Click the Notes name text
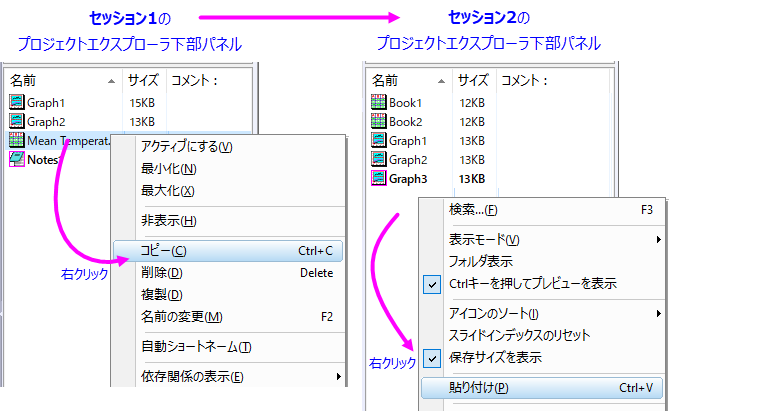Screen dimensions: 765x411 coord(43,160)
